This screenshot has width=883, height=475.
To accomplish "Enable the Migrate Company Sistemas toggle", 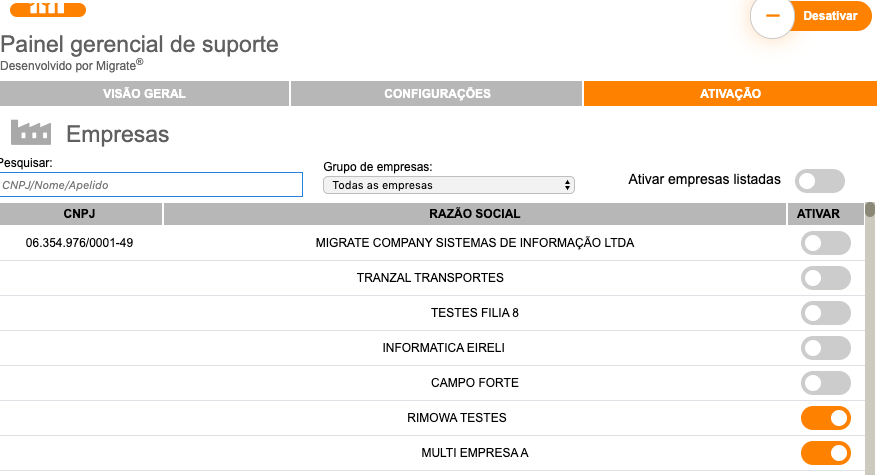I will coord(826,243).
